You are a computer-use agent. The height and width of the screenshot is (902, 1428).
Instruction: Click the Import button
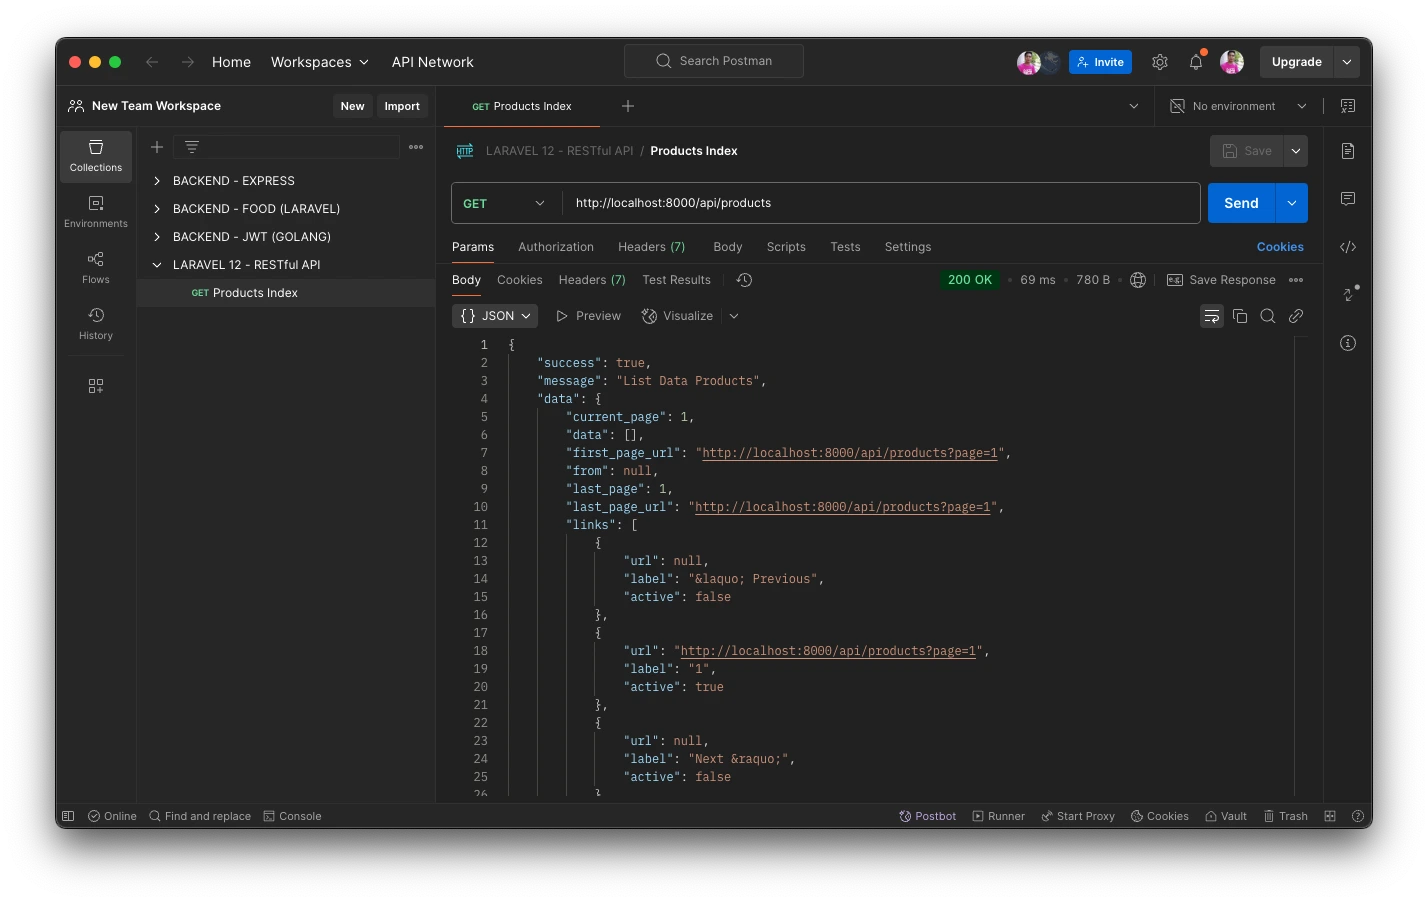tap(402, 106)
